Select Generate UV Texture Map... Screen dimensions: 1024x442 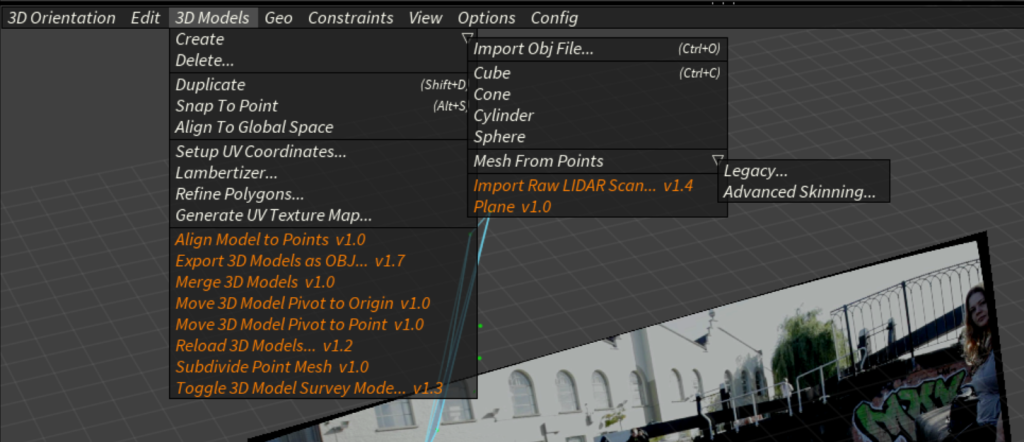pos(323,215)
